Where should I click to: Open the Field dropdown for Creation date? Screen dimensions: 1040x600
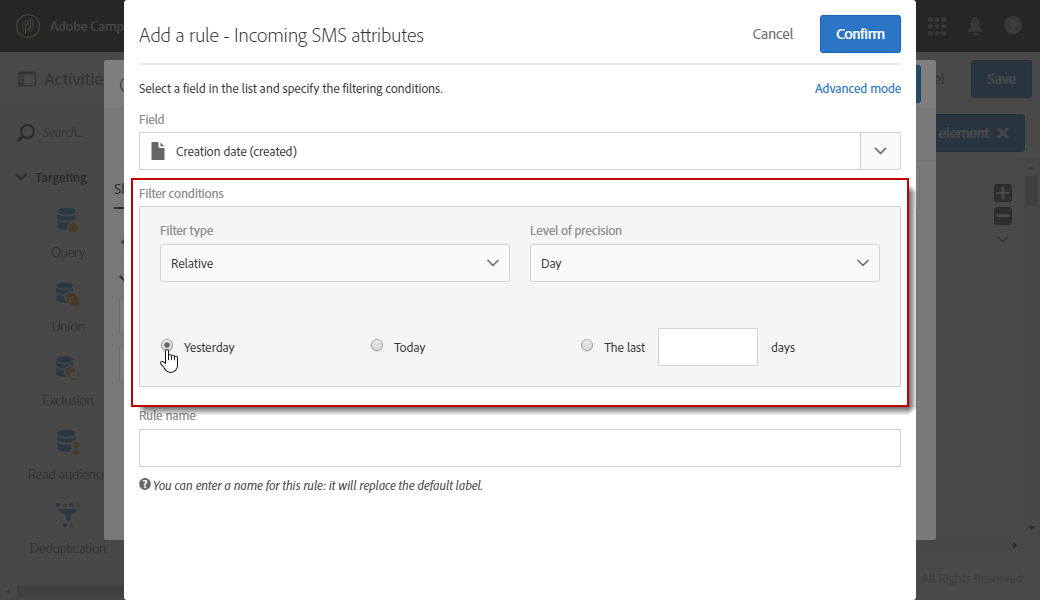[880, 151]
